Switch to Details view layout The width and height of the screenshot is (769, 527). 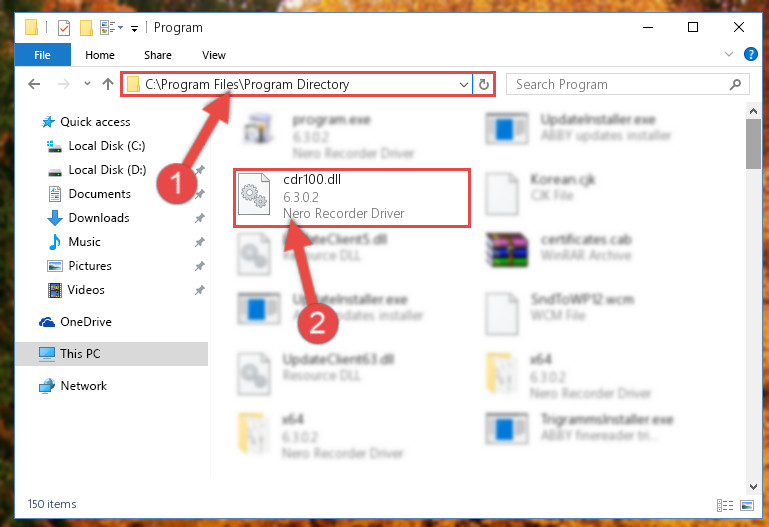click(725, 505)
